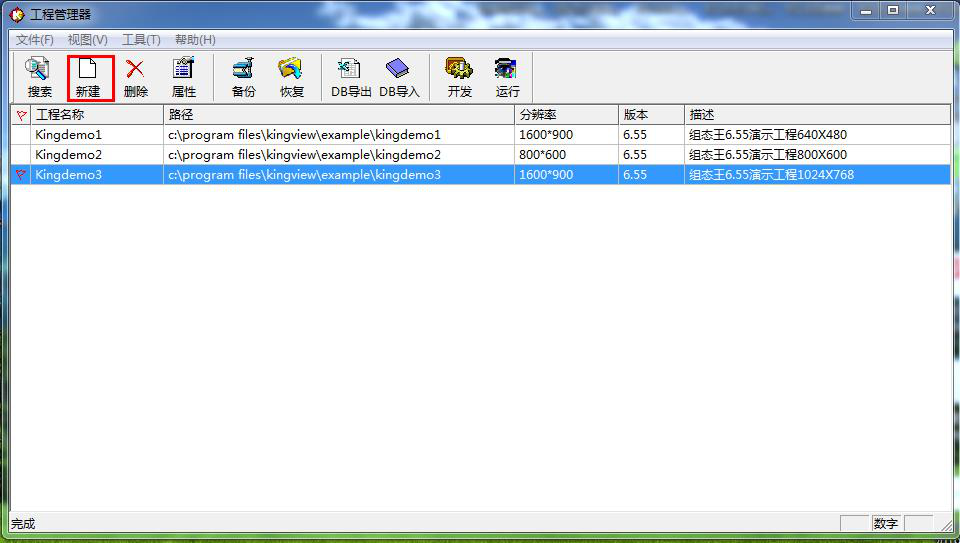Start runtime with 运行 icon

[x=507, y=77]
